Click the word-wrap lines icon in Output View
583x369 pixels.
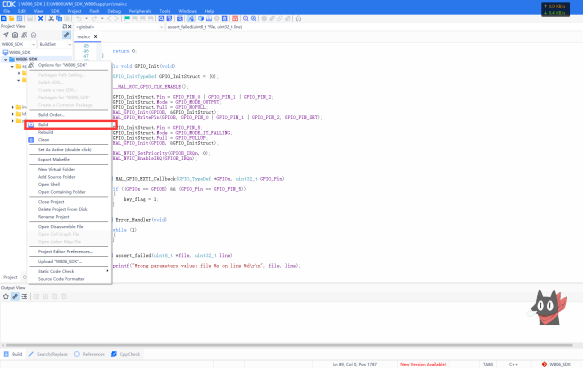[x=24, y=296]
